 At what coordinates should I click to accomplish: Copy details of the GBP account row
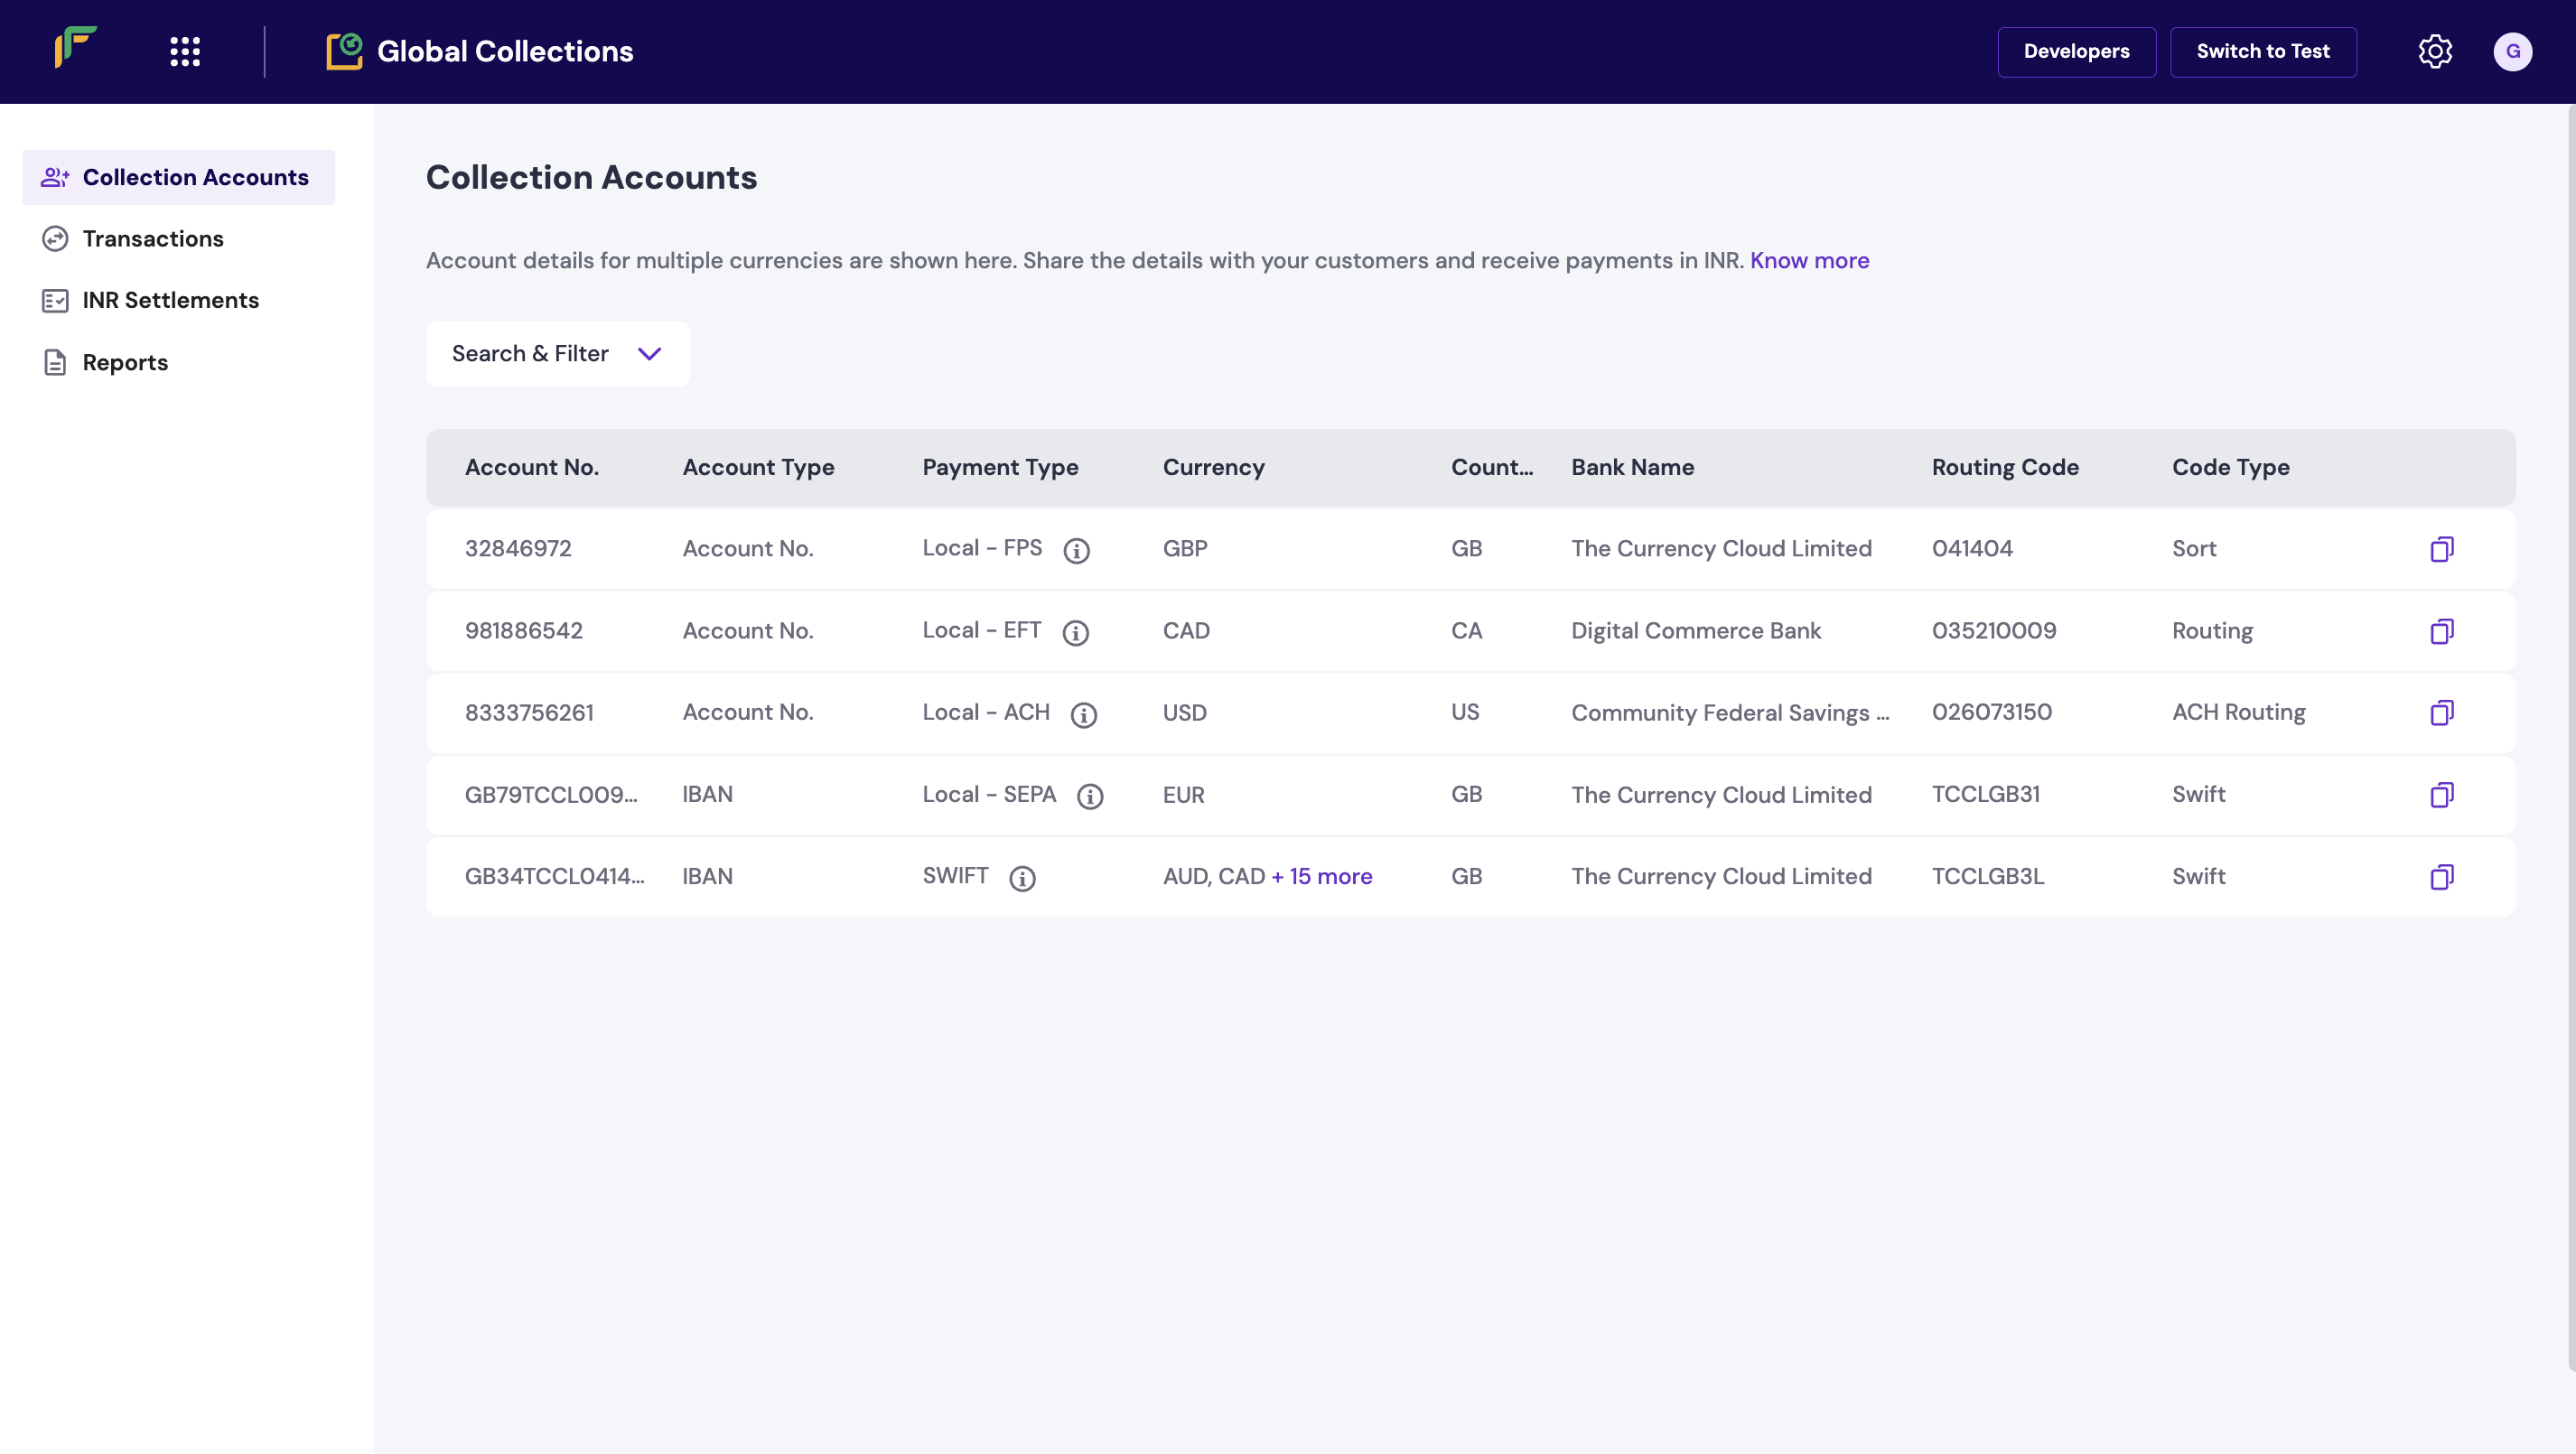(2441, 549)
